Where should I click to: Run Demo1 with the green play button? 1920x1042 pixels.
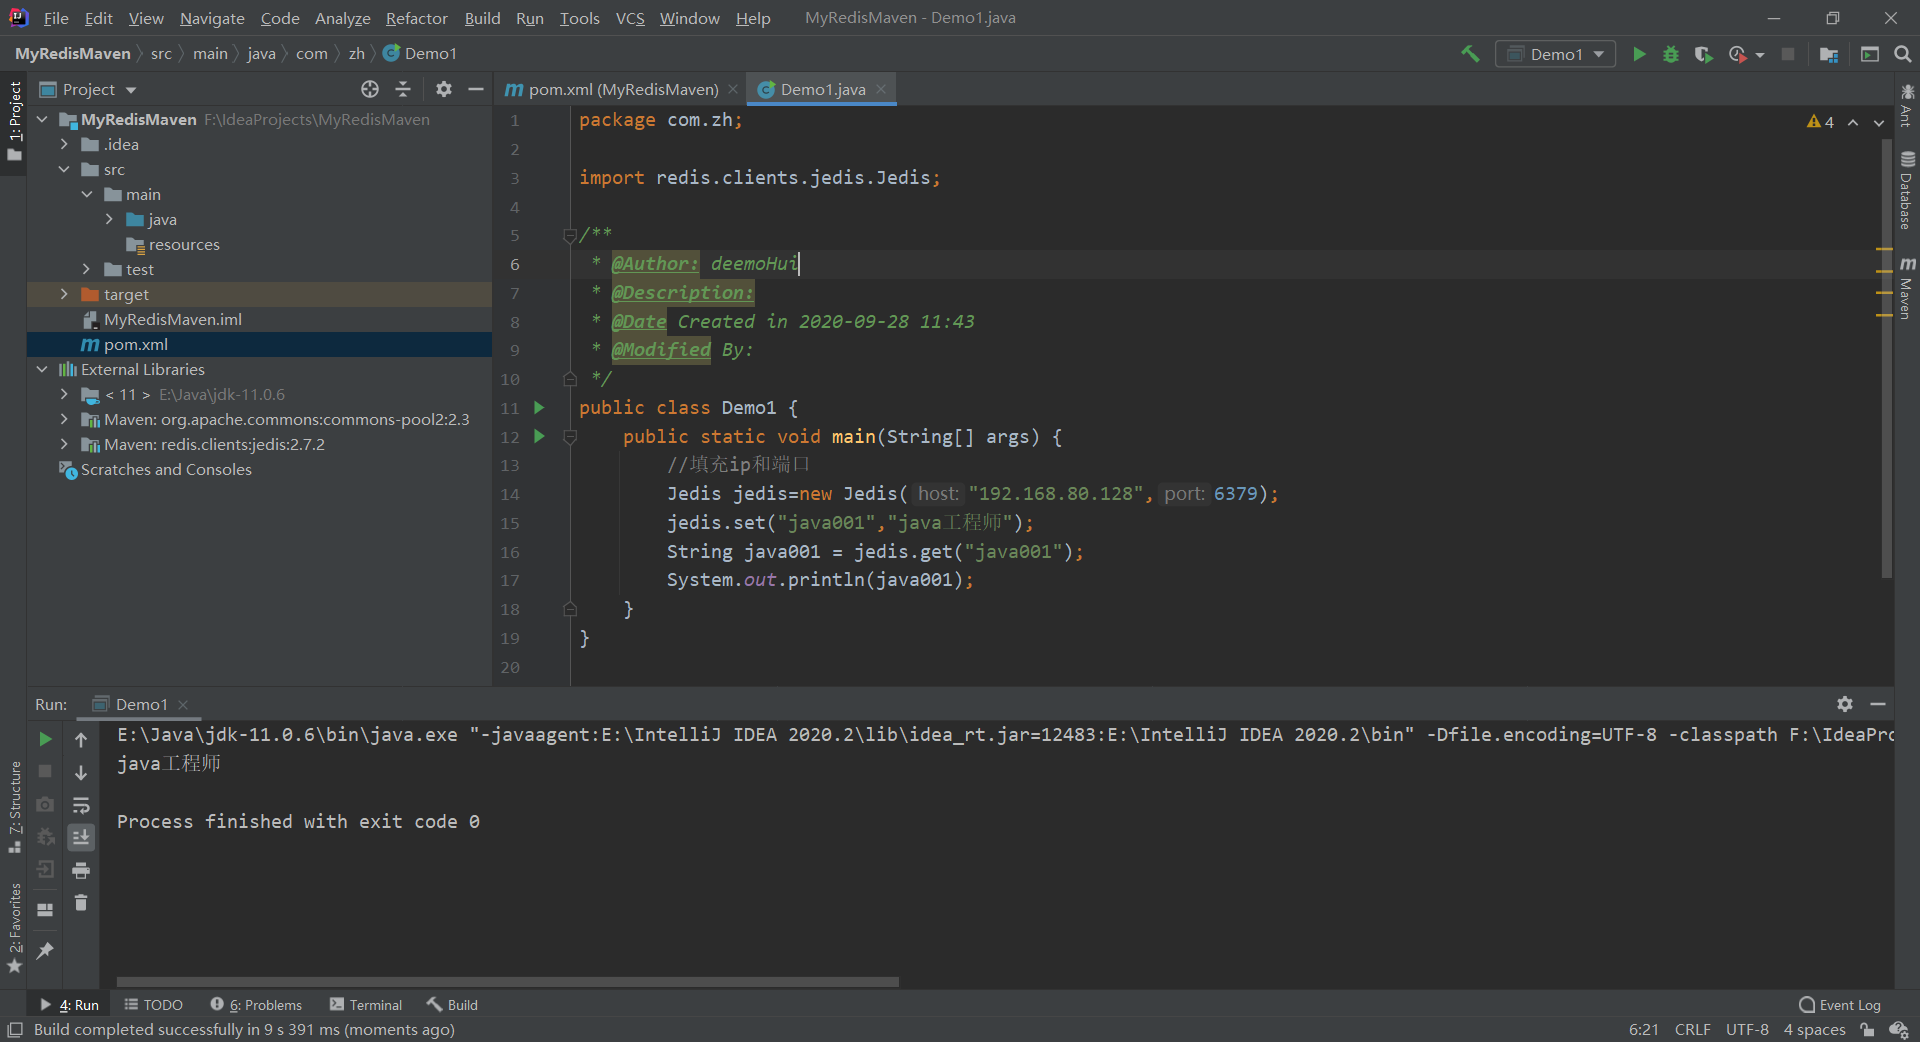(x=1639, y=54)
